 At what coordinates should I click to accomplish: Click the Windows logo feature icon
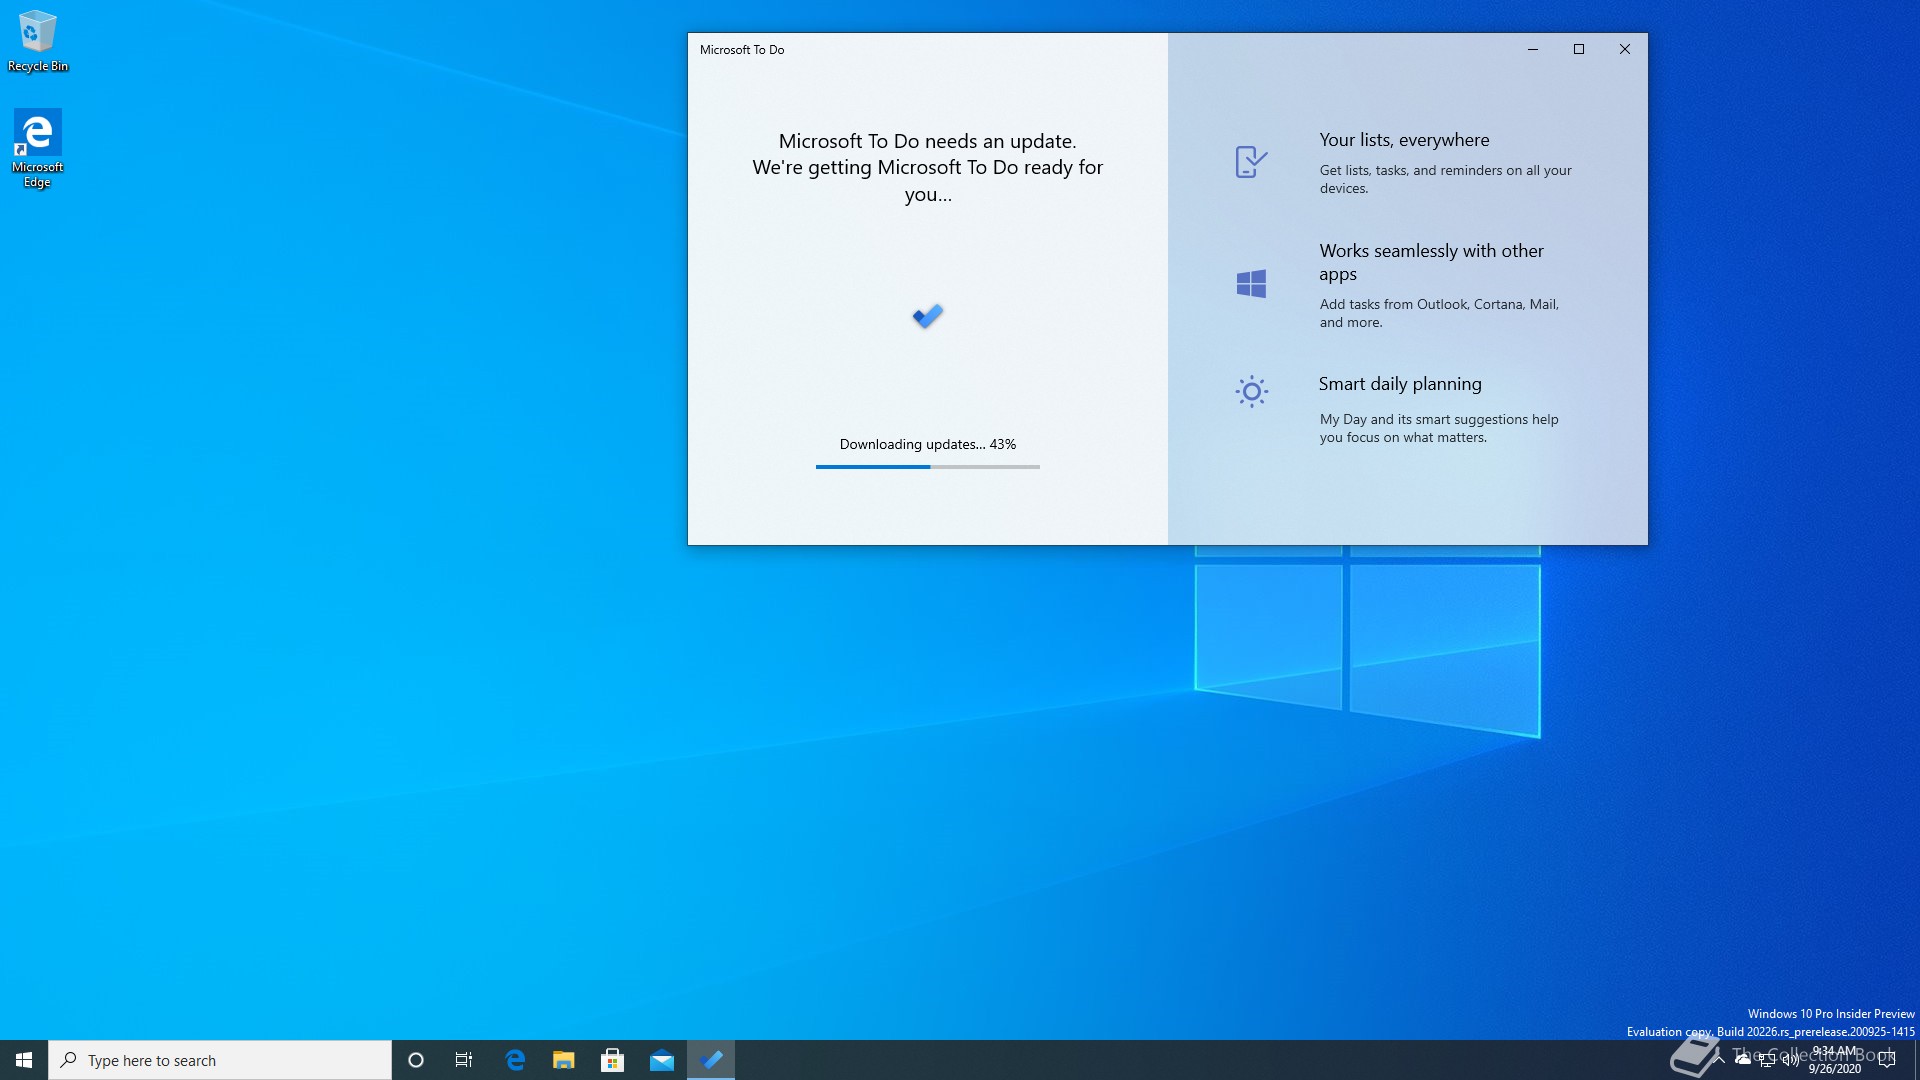1251,284
